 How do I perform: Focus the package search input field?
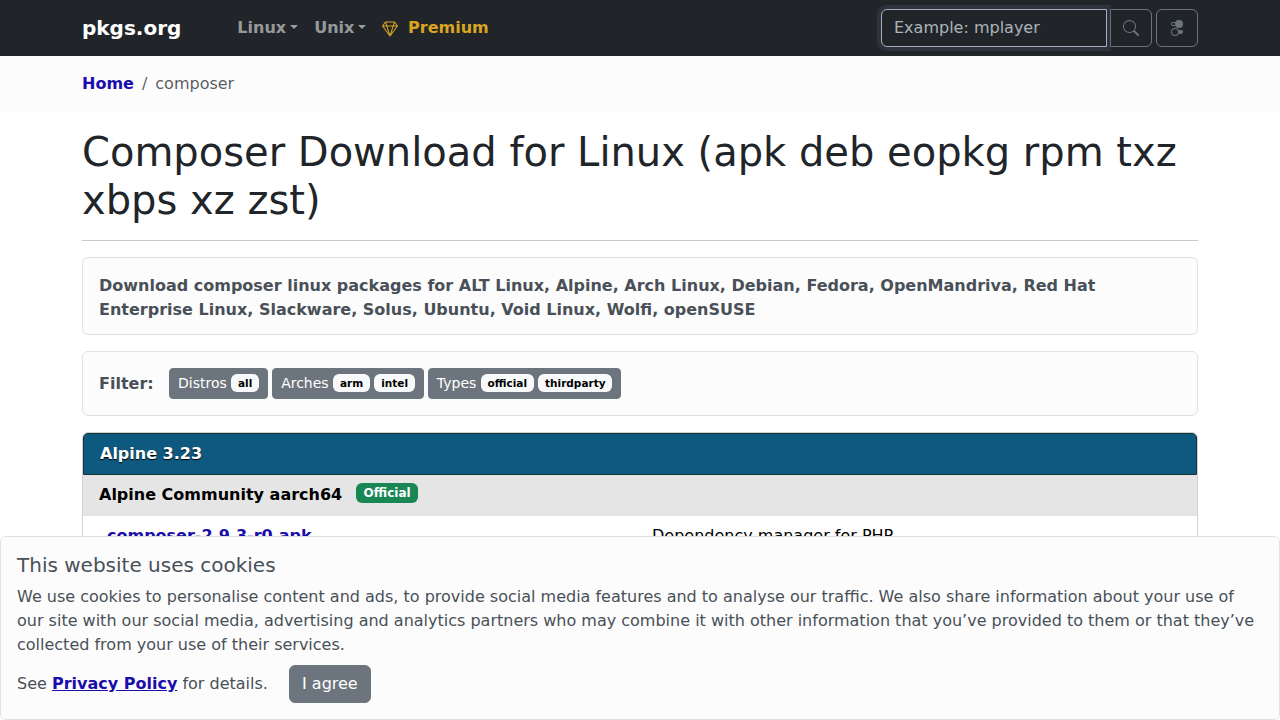point(993,28)
